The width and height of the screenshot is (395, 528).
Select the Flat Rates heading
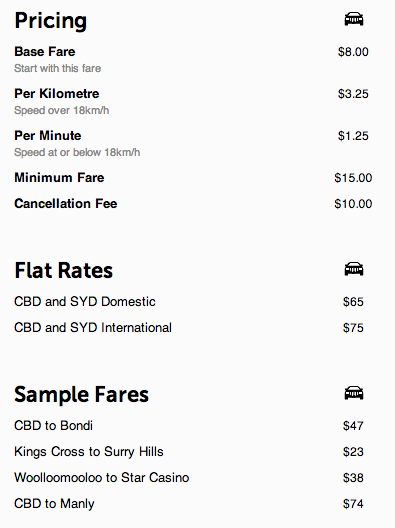pyautogui.click(x=63, y=270)
